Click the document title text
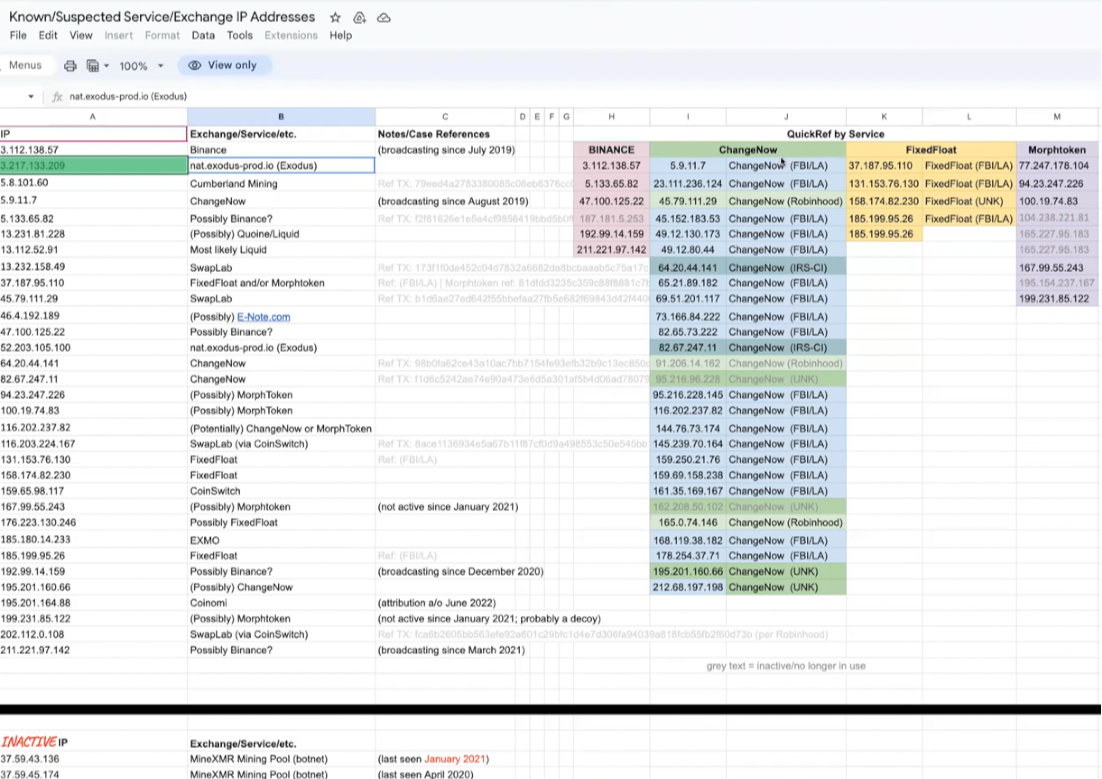Image resolution: width=1102 pixels, height=779 pixels. coord(162,17)
